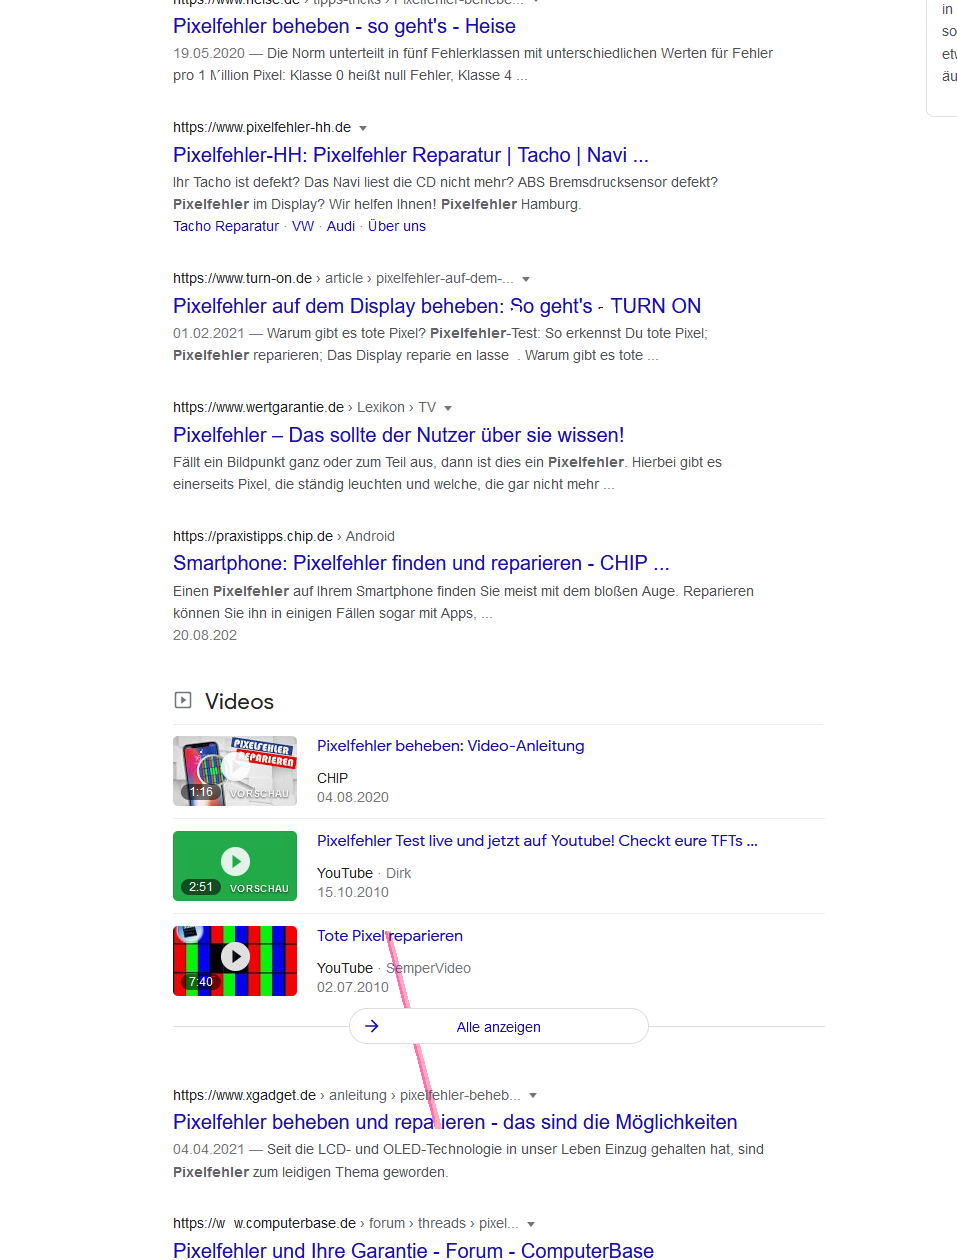
Task: Click the 'https://www.pixelfehler-hh.de' URL text
Action: point(262,127)
